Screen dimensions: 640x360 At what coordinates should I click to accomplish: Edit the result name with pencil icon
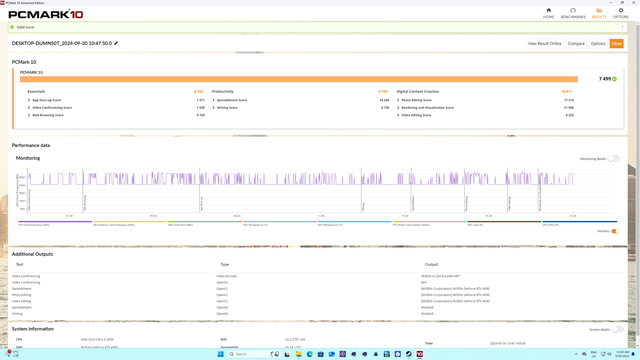[116, 43]
